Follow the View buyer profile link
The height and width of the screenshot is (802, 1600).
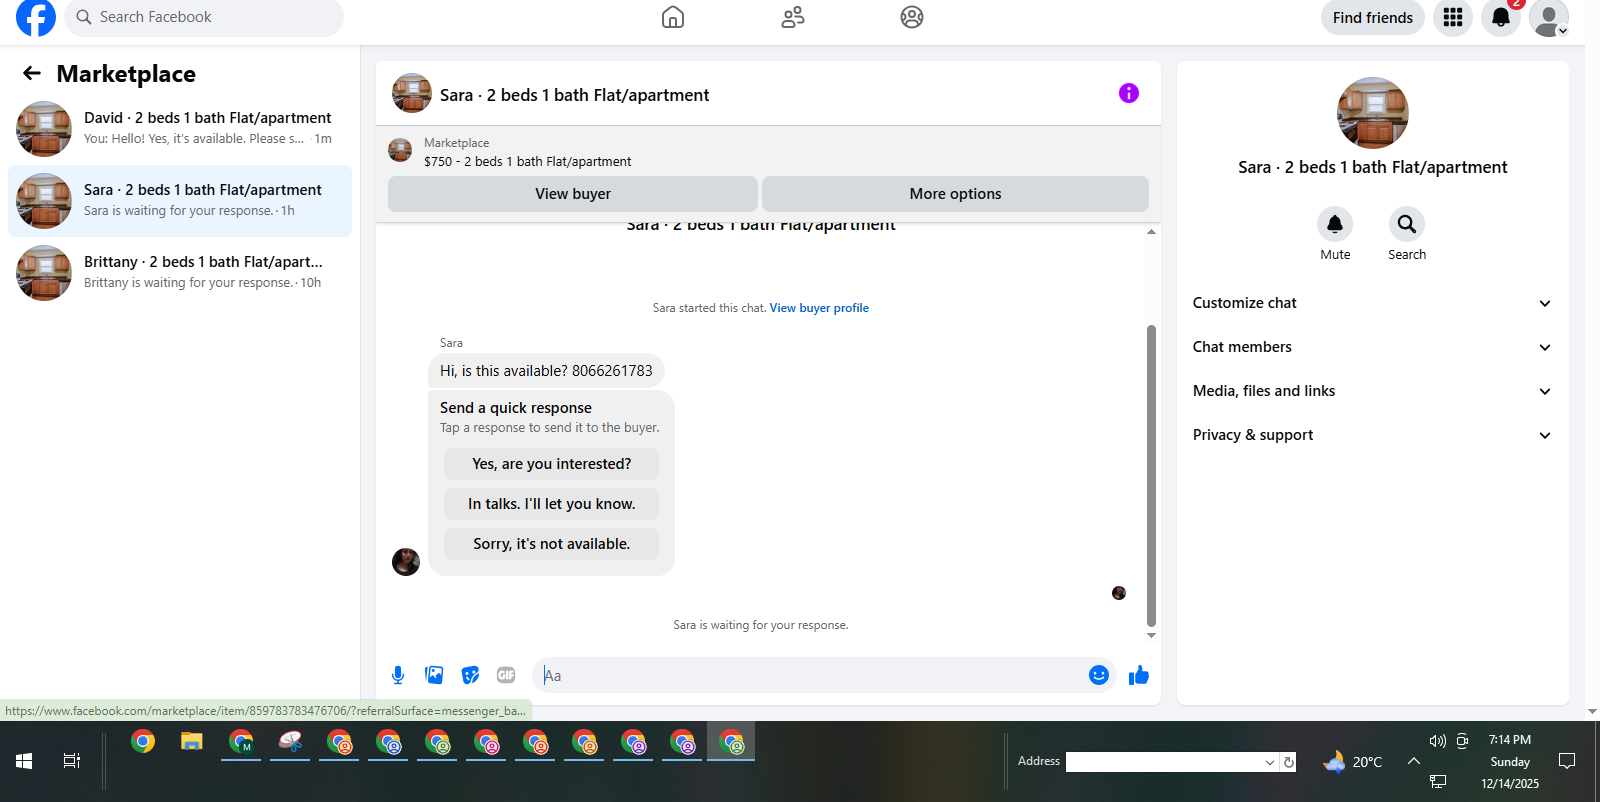click(819, 308)
